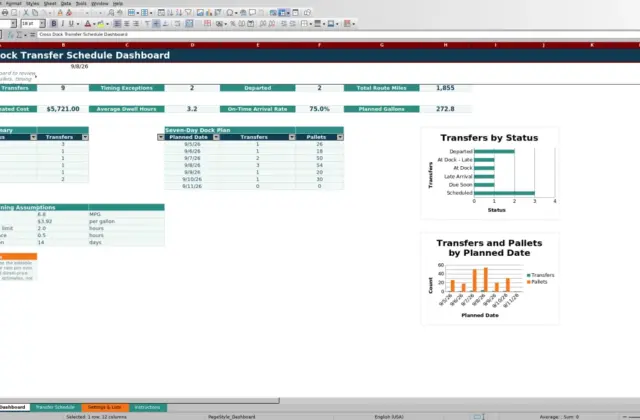Toggle Align Top
The width and height of the screenshot is (640, 420).
[x=147, y=24]
